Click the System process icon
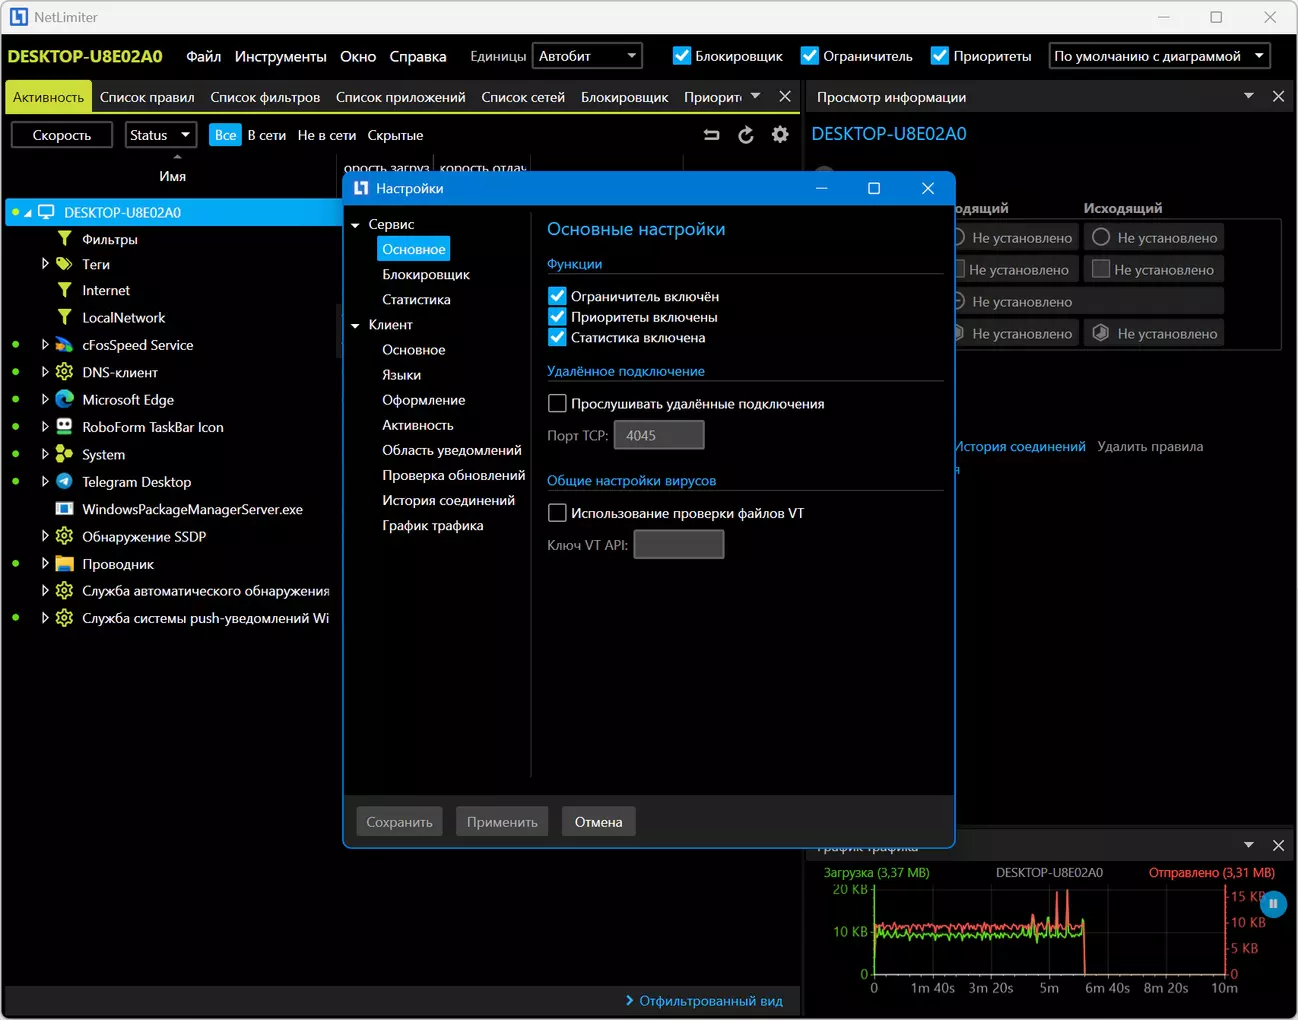 click(65, 454)
